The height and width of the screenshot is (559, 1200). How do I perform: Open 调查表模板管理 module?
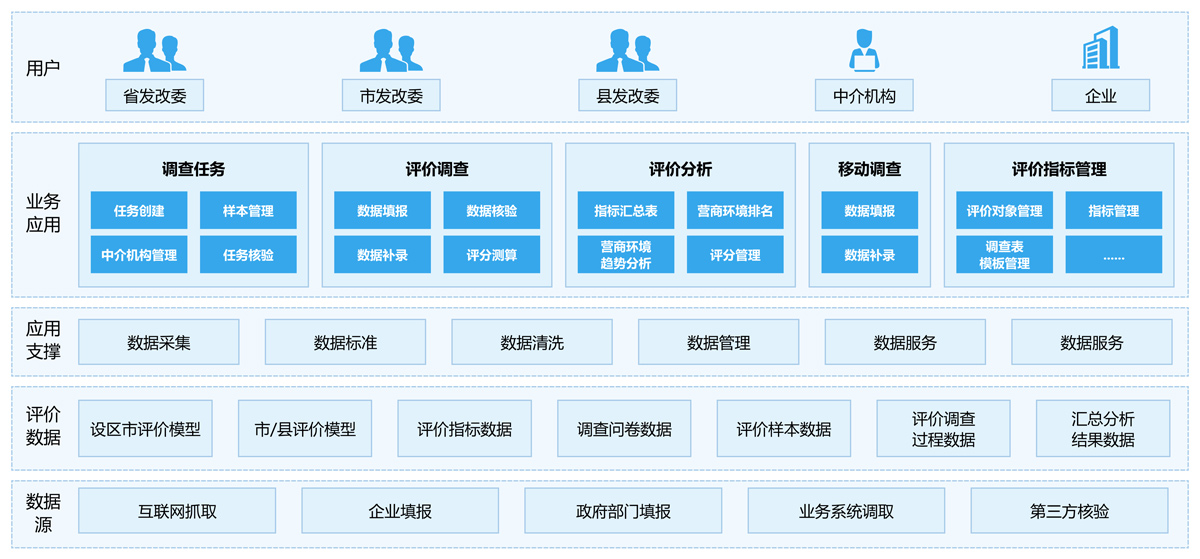pos(1004,255)
